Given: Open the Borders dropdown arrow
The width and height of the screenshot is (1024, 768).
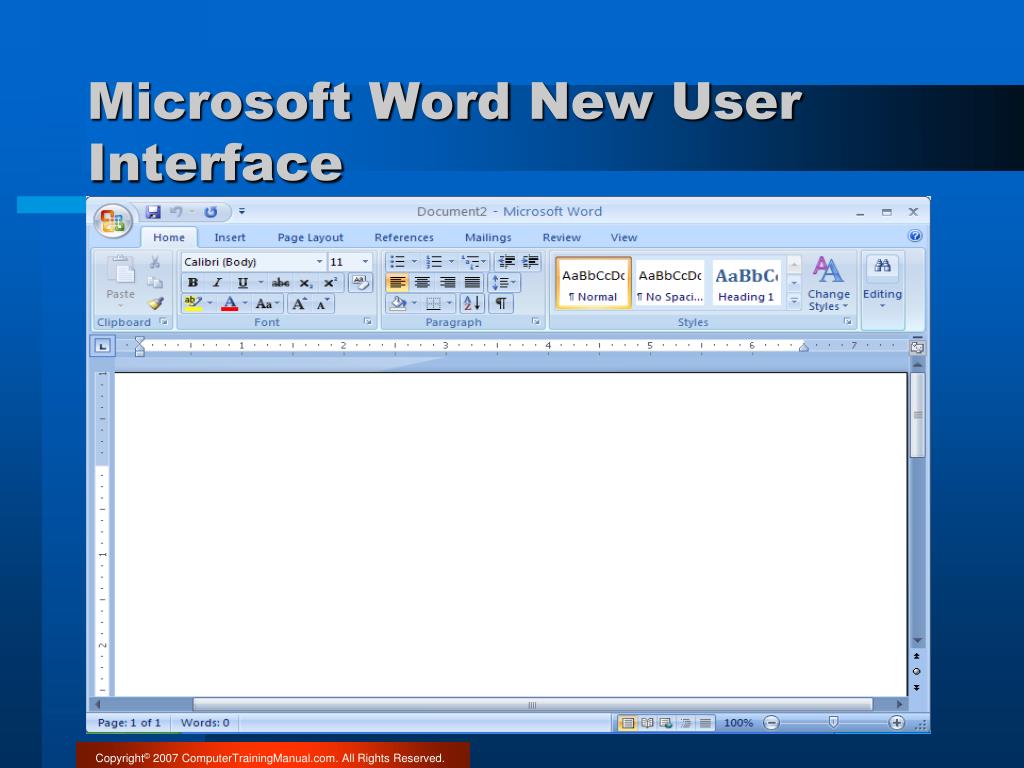Looking at the screenshot, I should click(449, 303).
